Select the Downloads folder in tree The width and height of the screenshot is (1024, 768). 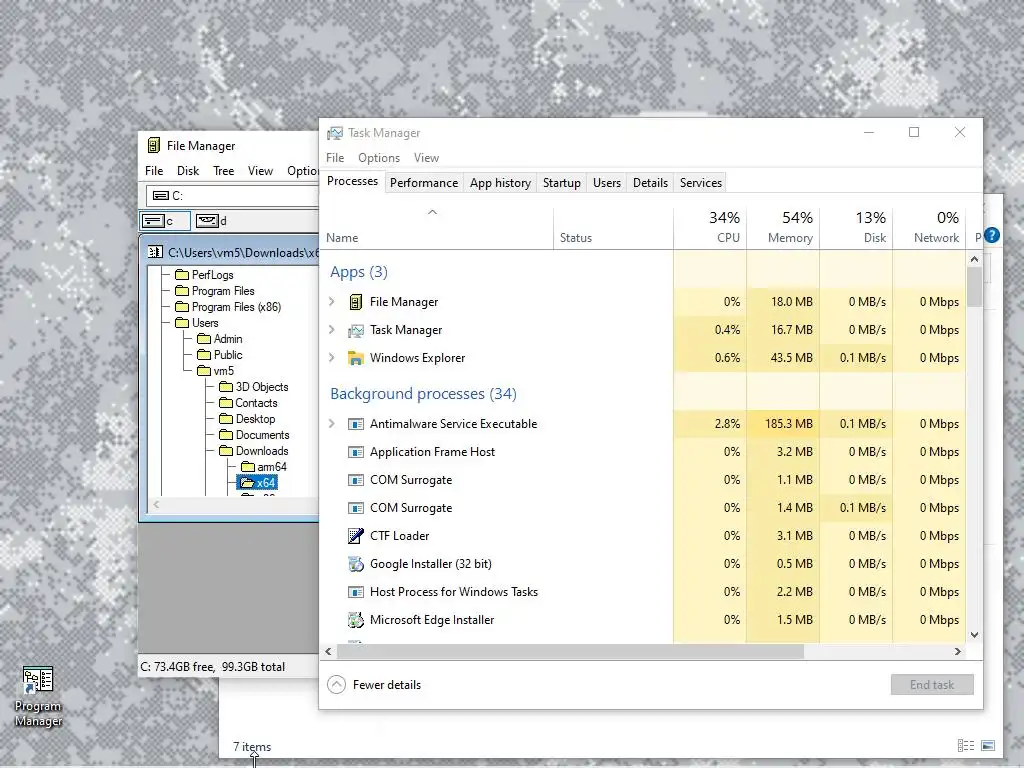(x=254, y=451)
